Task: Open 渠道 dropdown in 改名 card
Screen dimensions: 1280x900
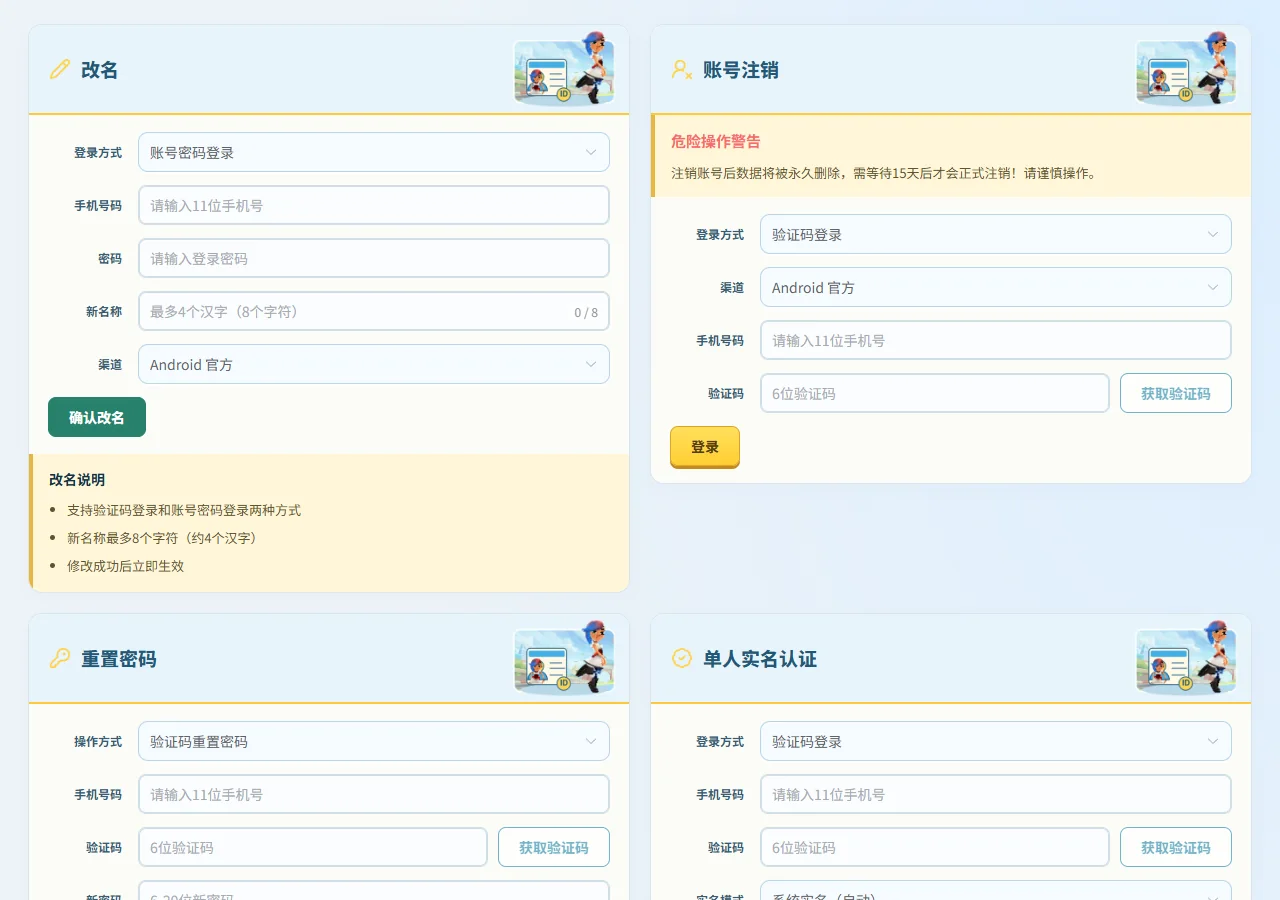Action: tap(374, 364)
